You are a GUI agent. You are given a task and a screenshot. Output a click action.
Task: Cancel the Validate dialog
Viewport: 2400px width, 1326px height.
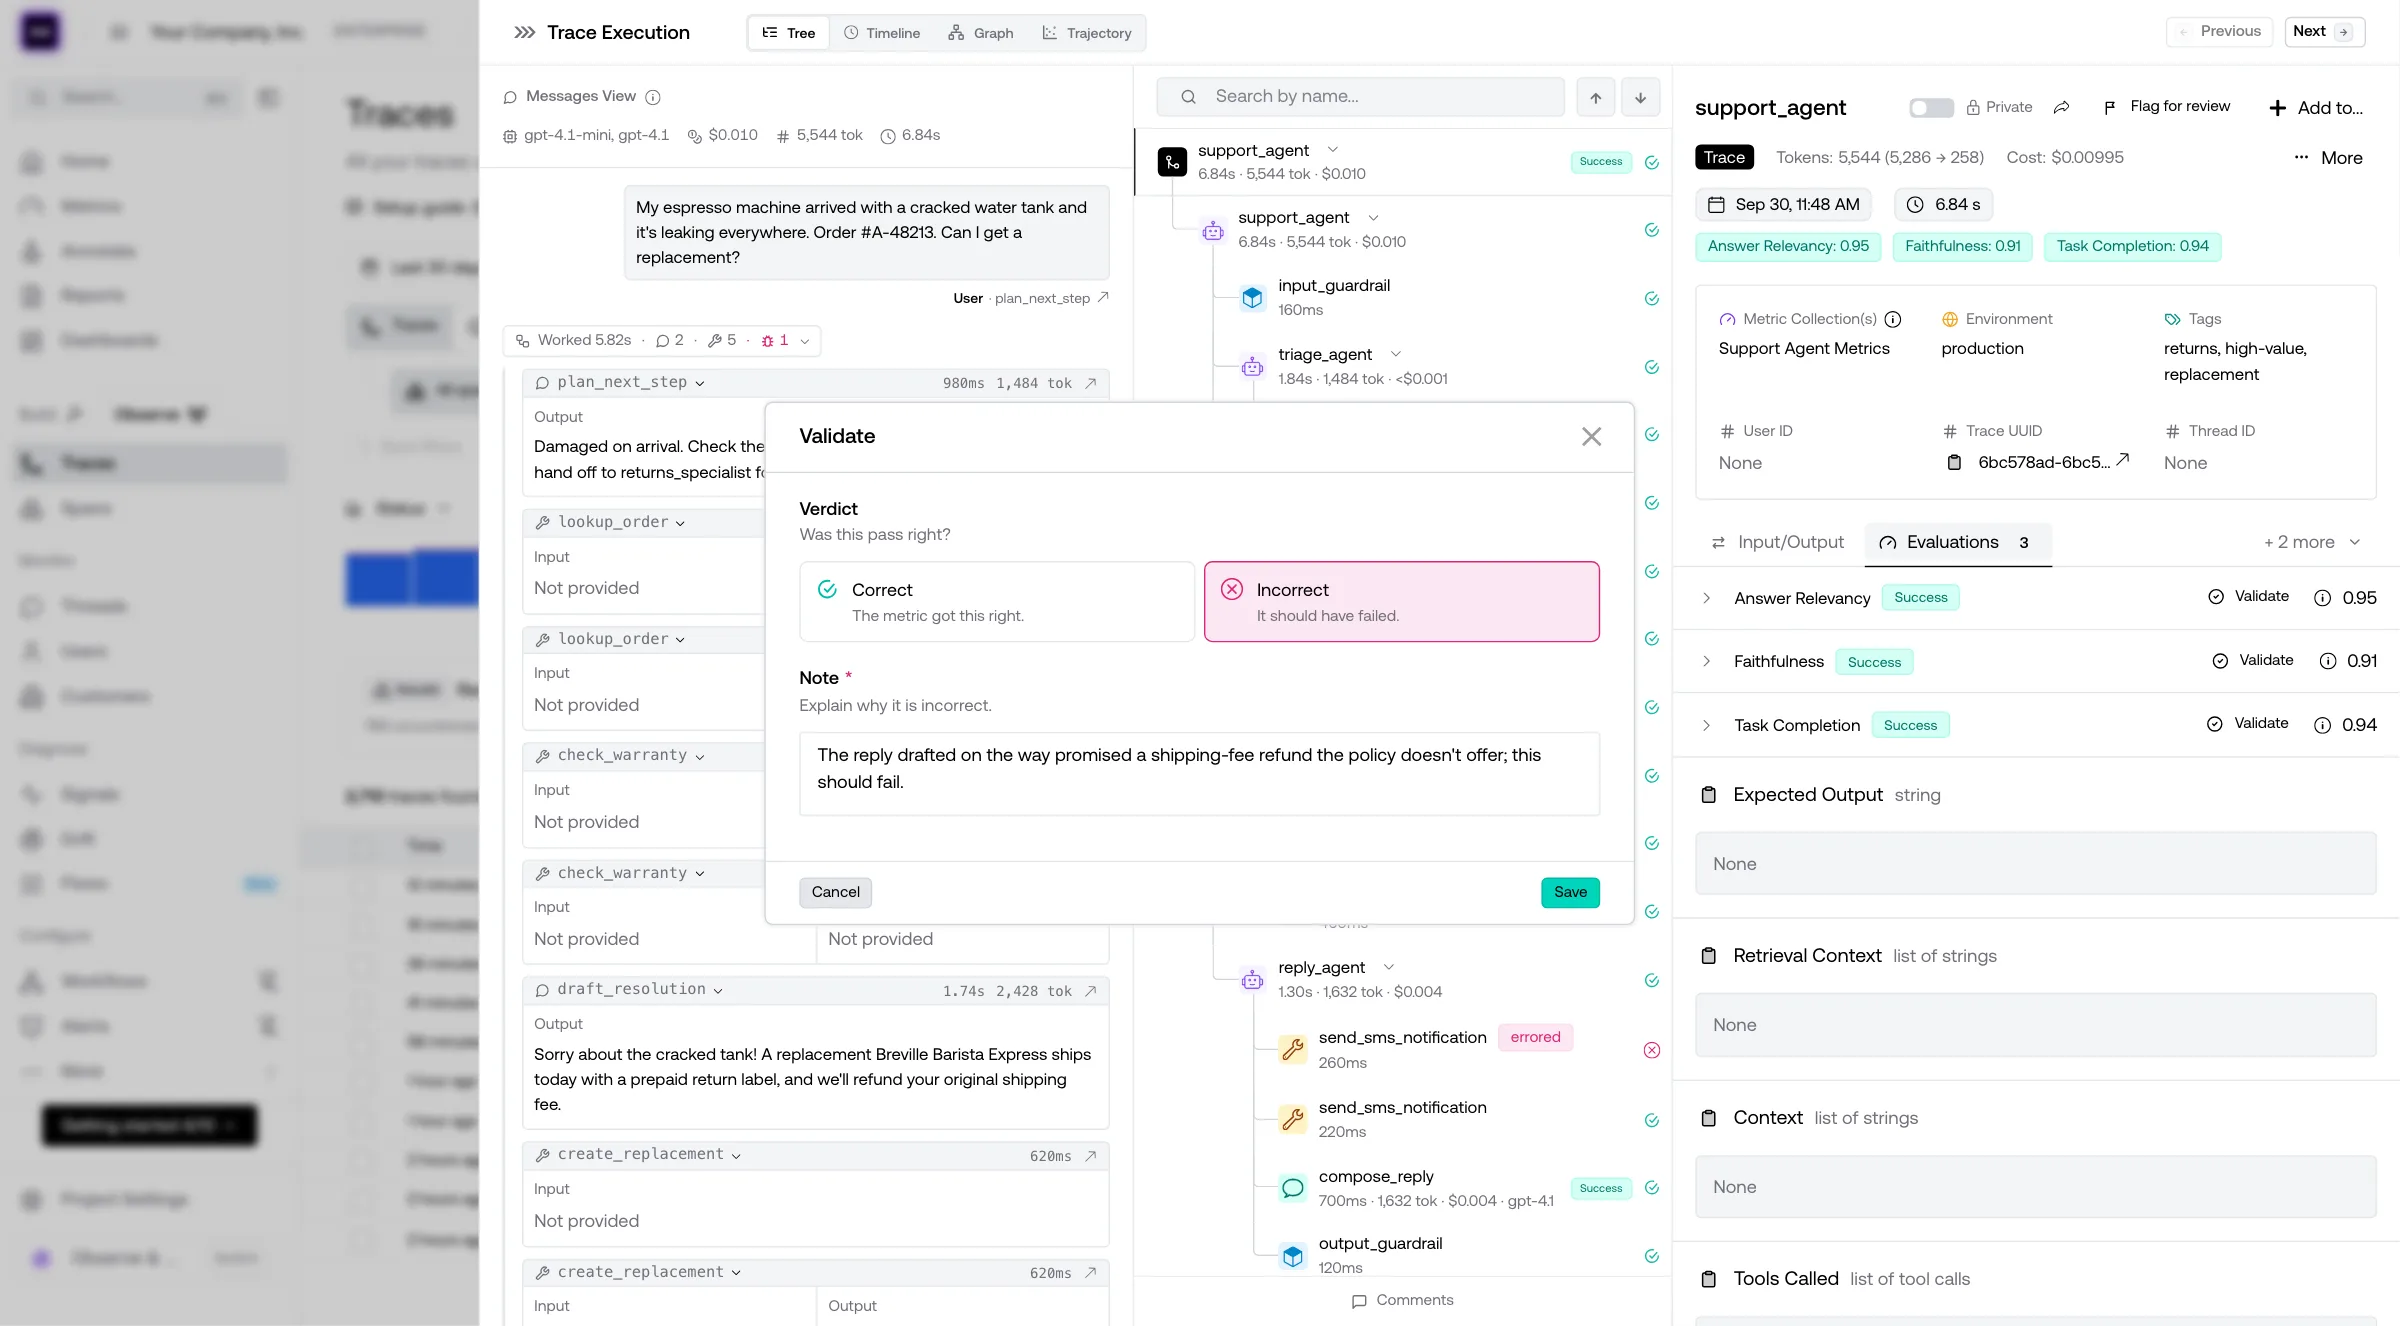(x=835, y=892)
